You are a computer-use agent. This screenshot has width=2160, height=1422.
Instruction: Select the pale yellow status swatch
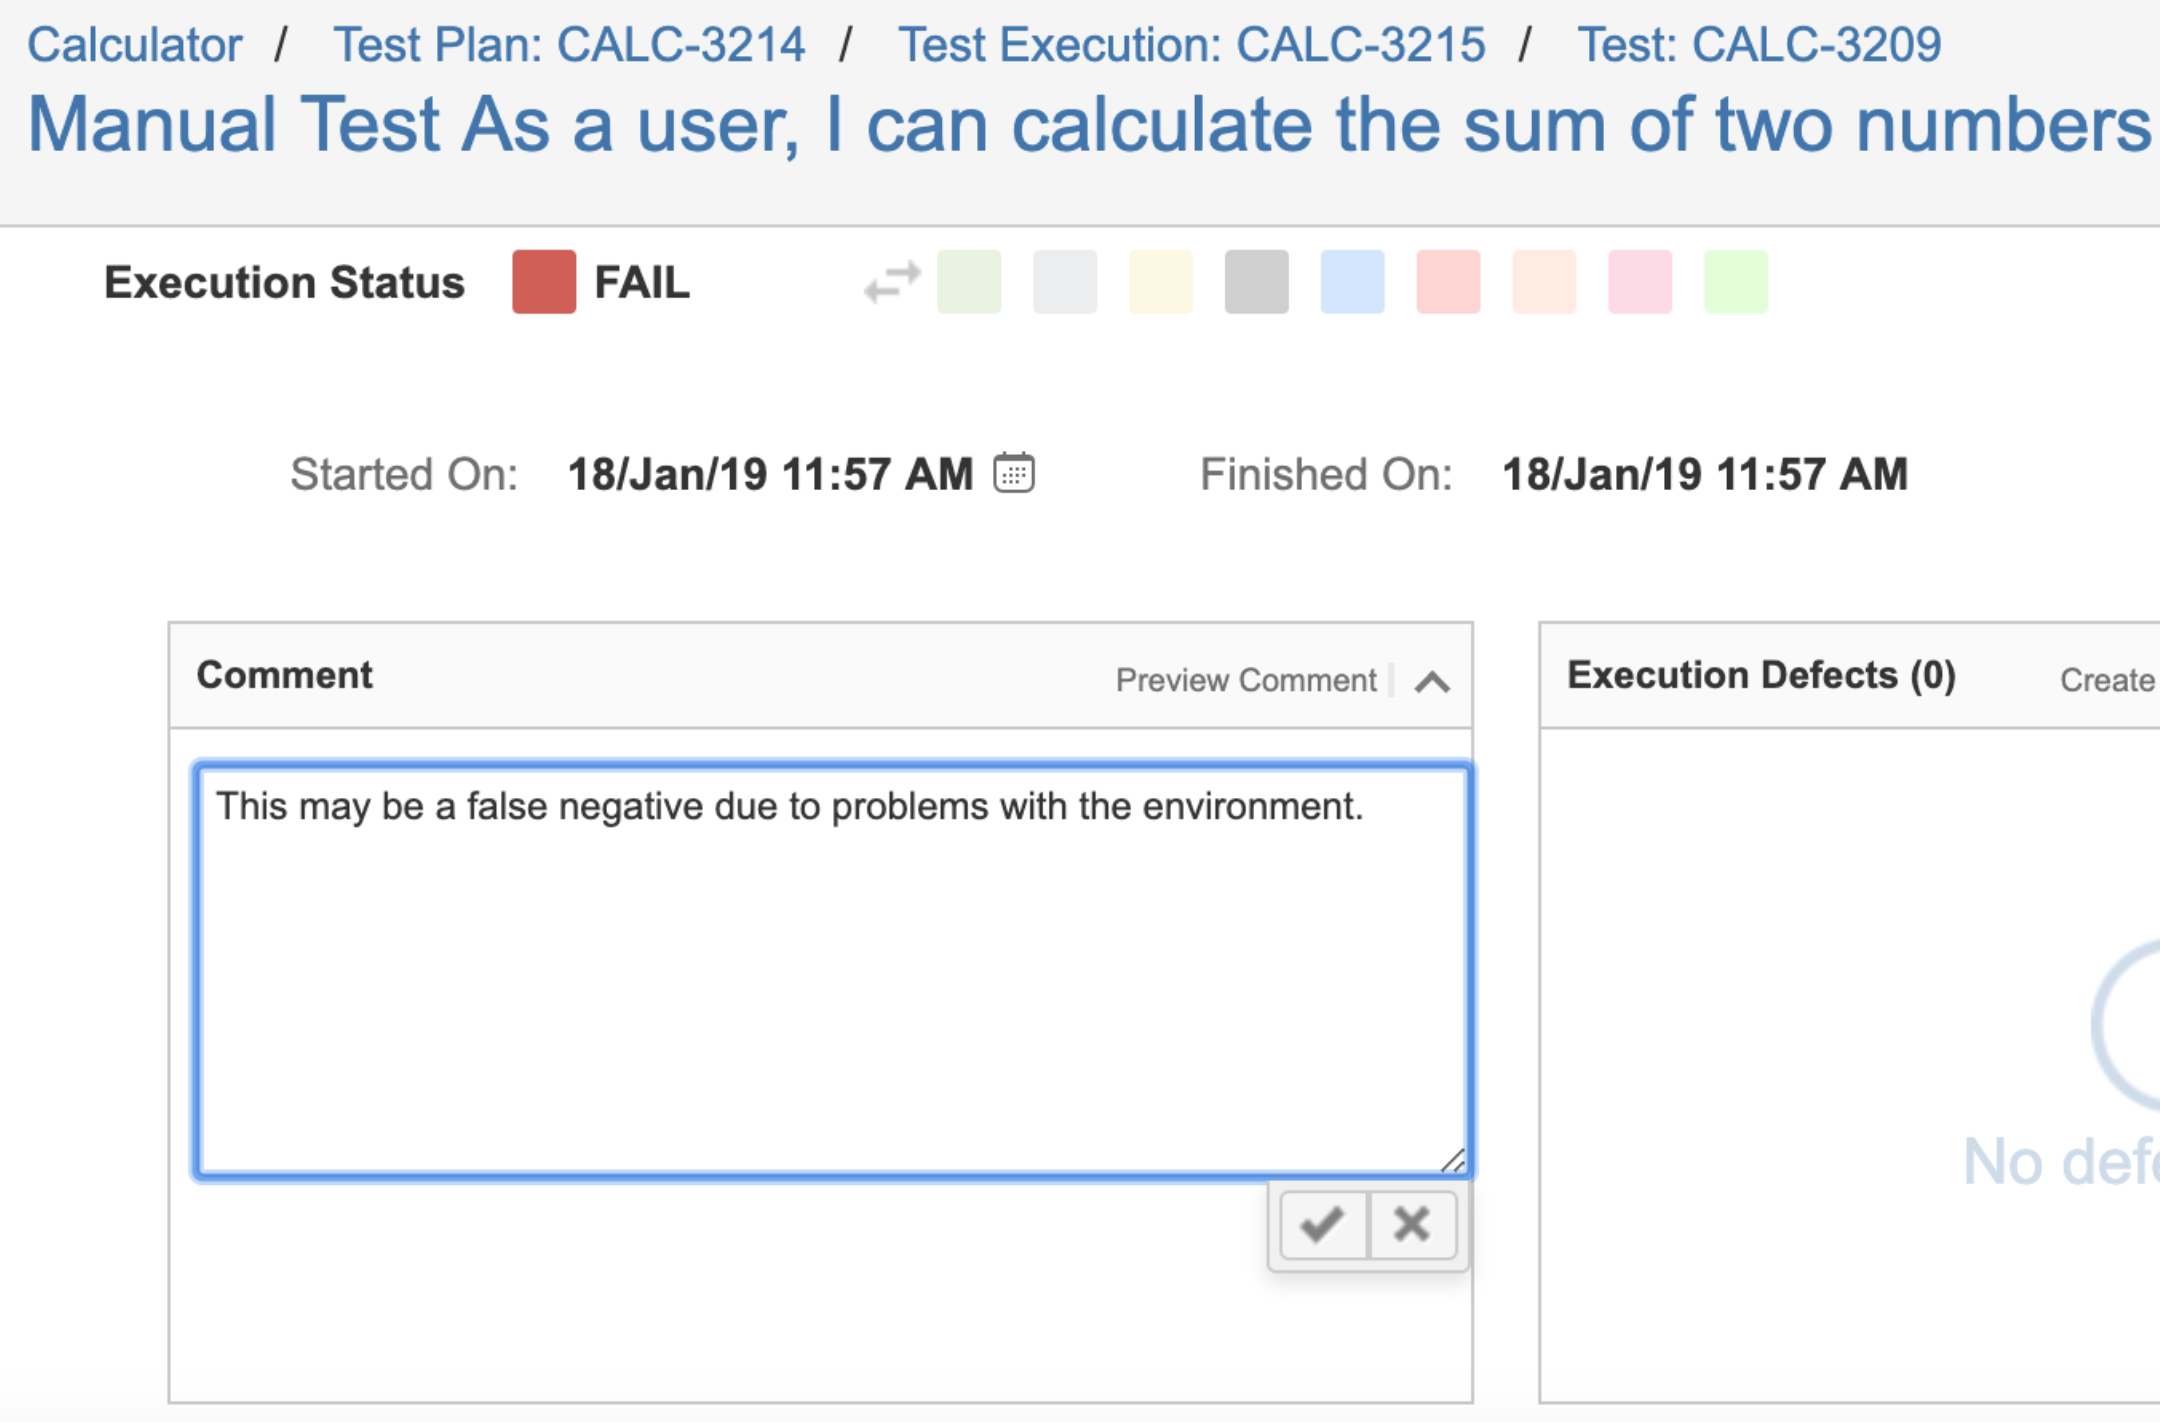1160,282
